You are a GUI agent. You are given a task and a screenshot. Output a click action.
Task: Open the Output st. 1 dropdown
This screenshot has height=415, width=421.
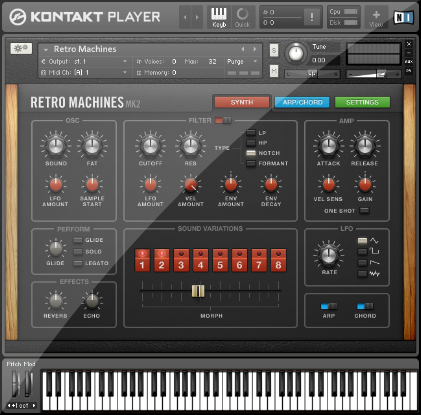tap(84, 62)
